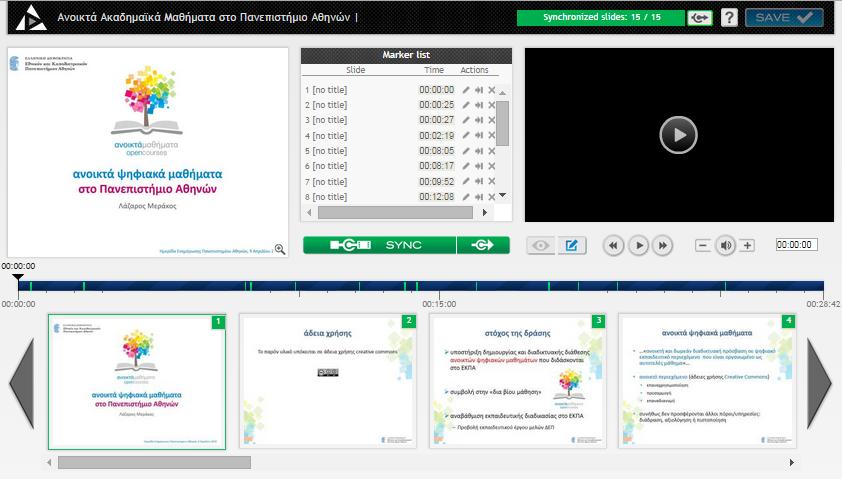This screenshot has height=479, width=842.
Task: Remove marker 2 with the X icon
Action: pyautogui.click(x=491, y=105)
